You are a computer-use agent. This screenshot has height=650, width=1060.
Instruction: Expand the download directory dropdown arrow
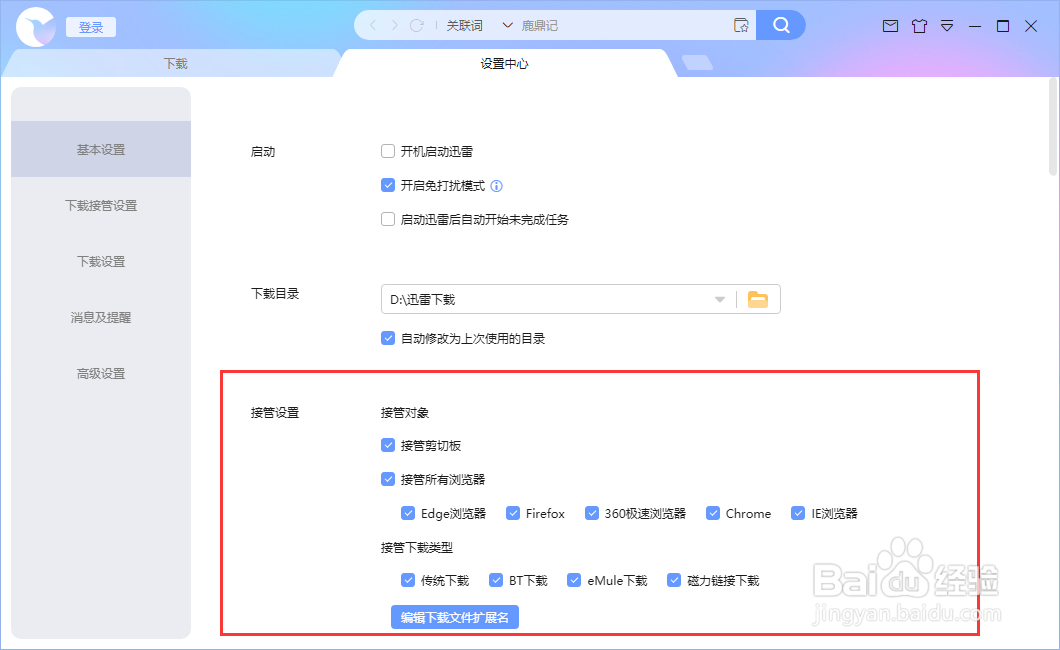pyautogui.click(x=720, y=299)
